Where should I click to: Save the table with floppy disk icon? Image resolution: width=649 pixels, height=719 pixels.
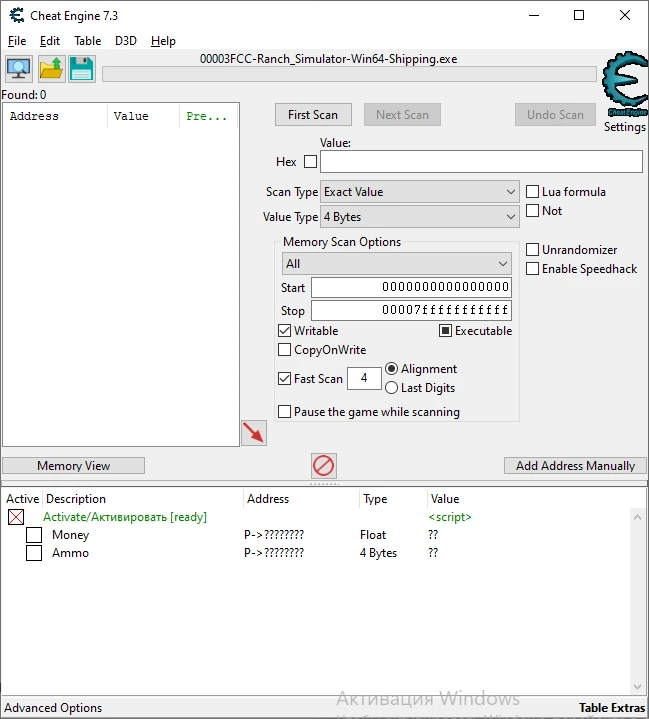[82, 69]
